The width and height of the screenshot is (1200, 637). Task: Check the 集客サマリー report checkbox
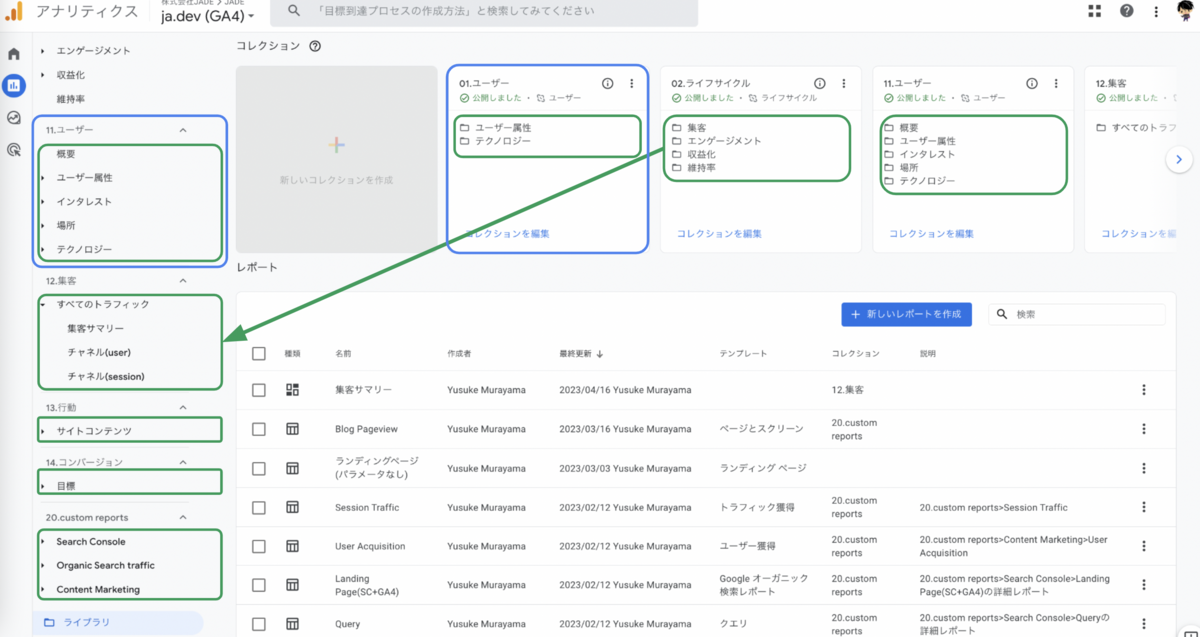(x=259, y=390)
